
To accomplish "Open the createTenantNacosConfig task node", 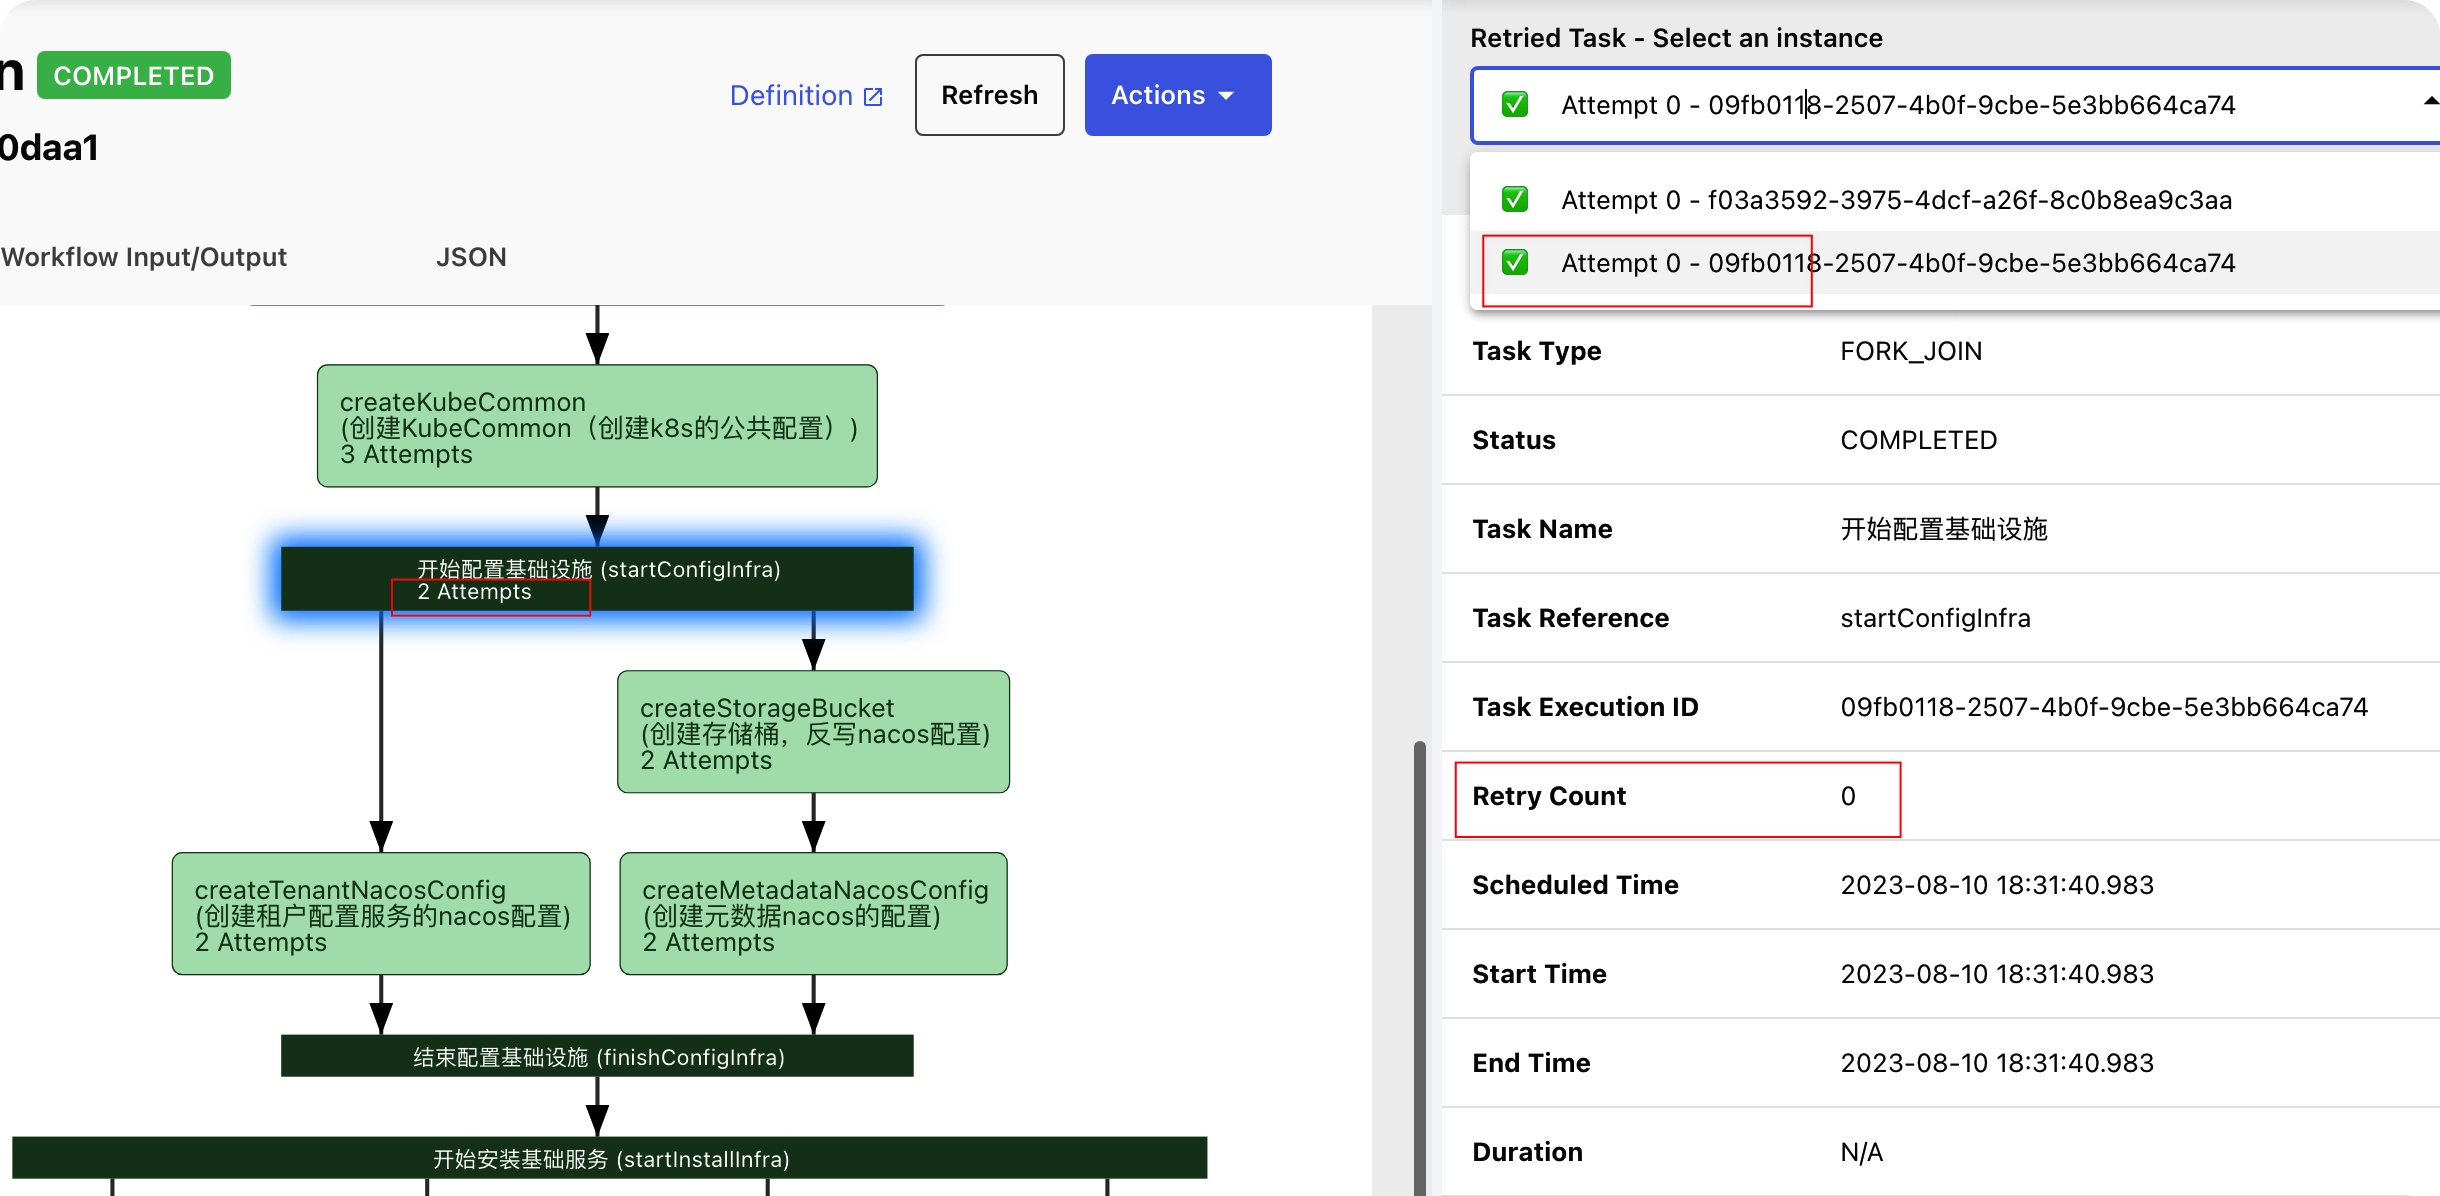I will point(381,914).
